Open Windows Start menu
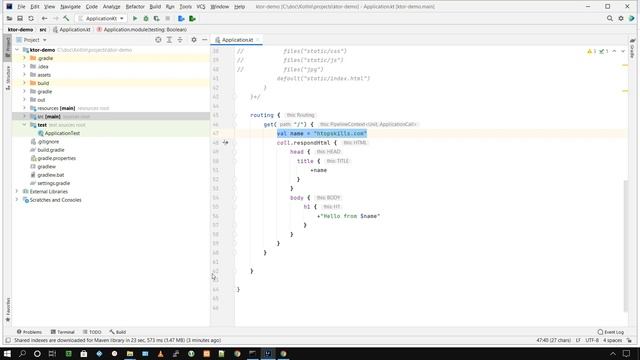 tap(7, 353)
